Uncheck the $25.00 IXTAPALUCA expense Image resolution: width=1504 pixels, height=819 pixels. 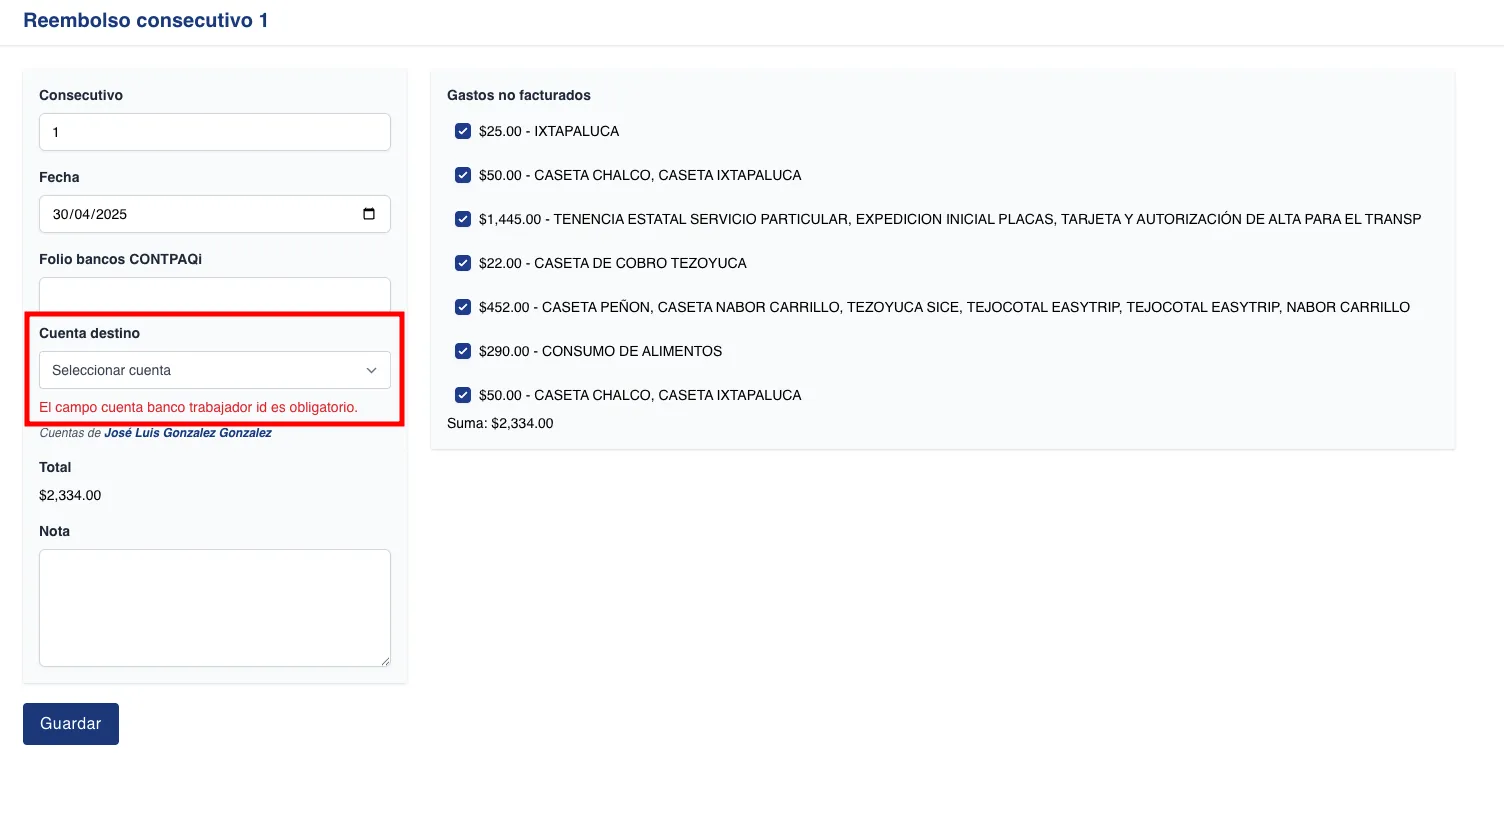click(463, 131)
